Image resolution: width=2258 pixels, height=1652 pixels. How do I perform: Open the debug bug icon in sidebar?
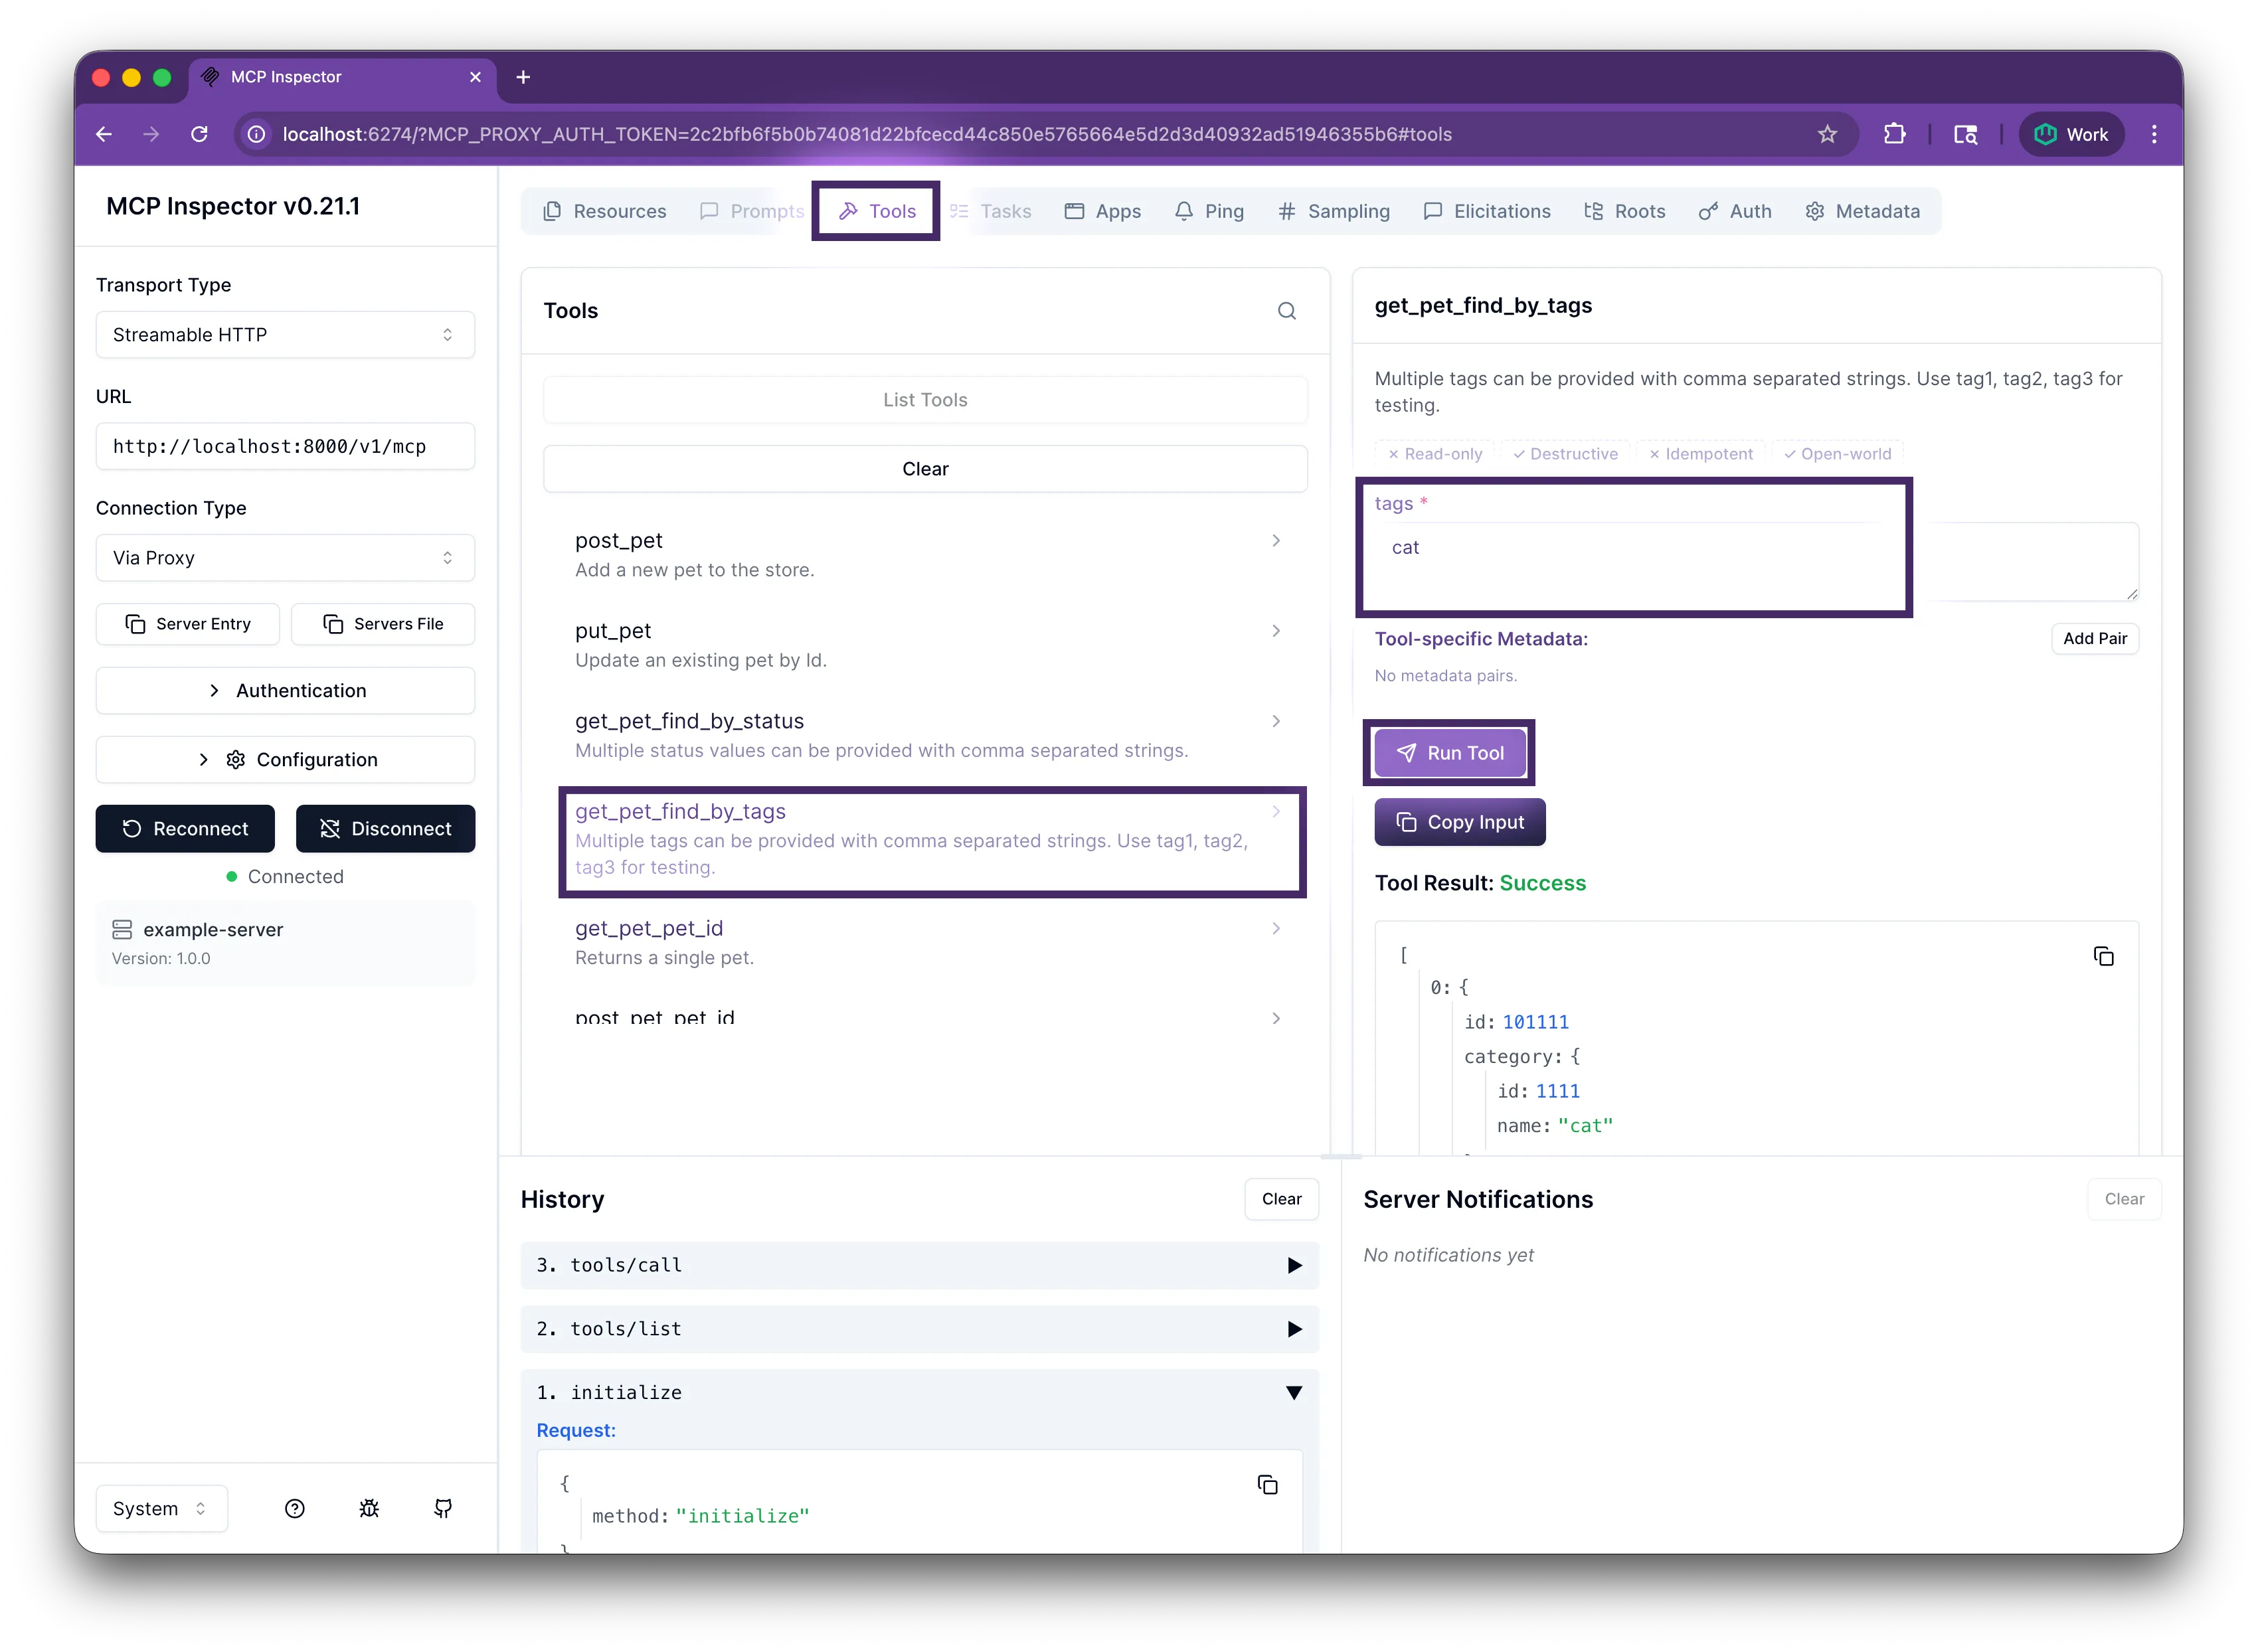[x=369, y=1508]
